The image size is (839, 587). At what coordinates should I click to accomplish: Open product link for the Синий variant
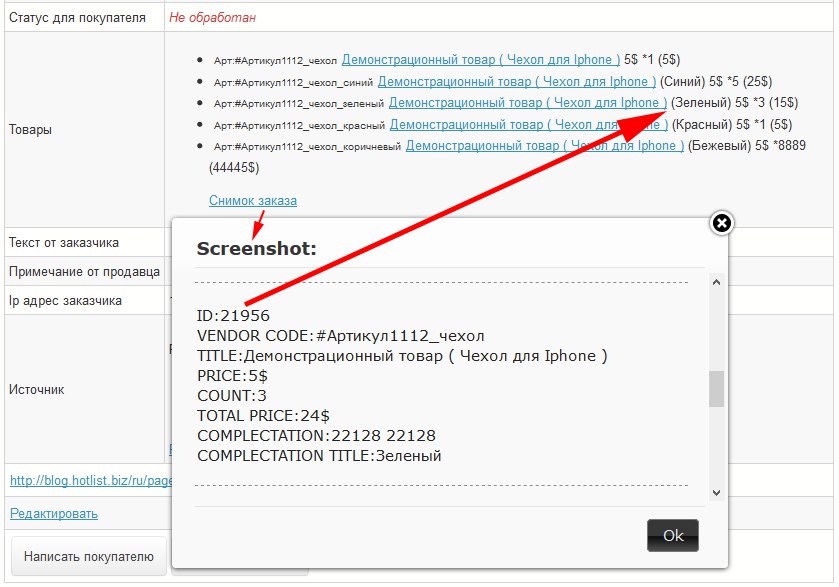click(517, 81)
